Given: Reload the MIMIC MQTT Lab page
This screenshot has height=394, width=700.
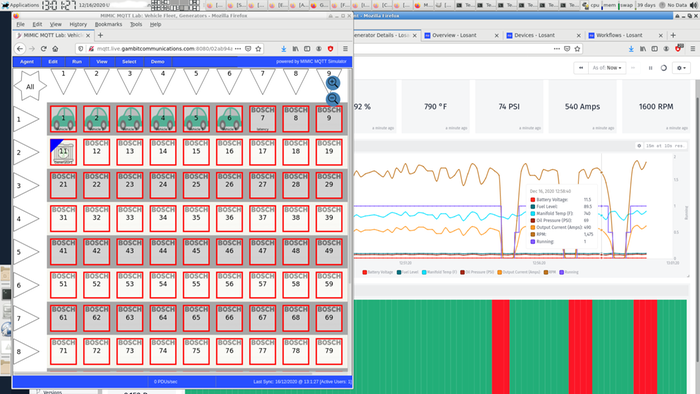Looking at the screenshot, I should pos(43,49).
